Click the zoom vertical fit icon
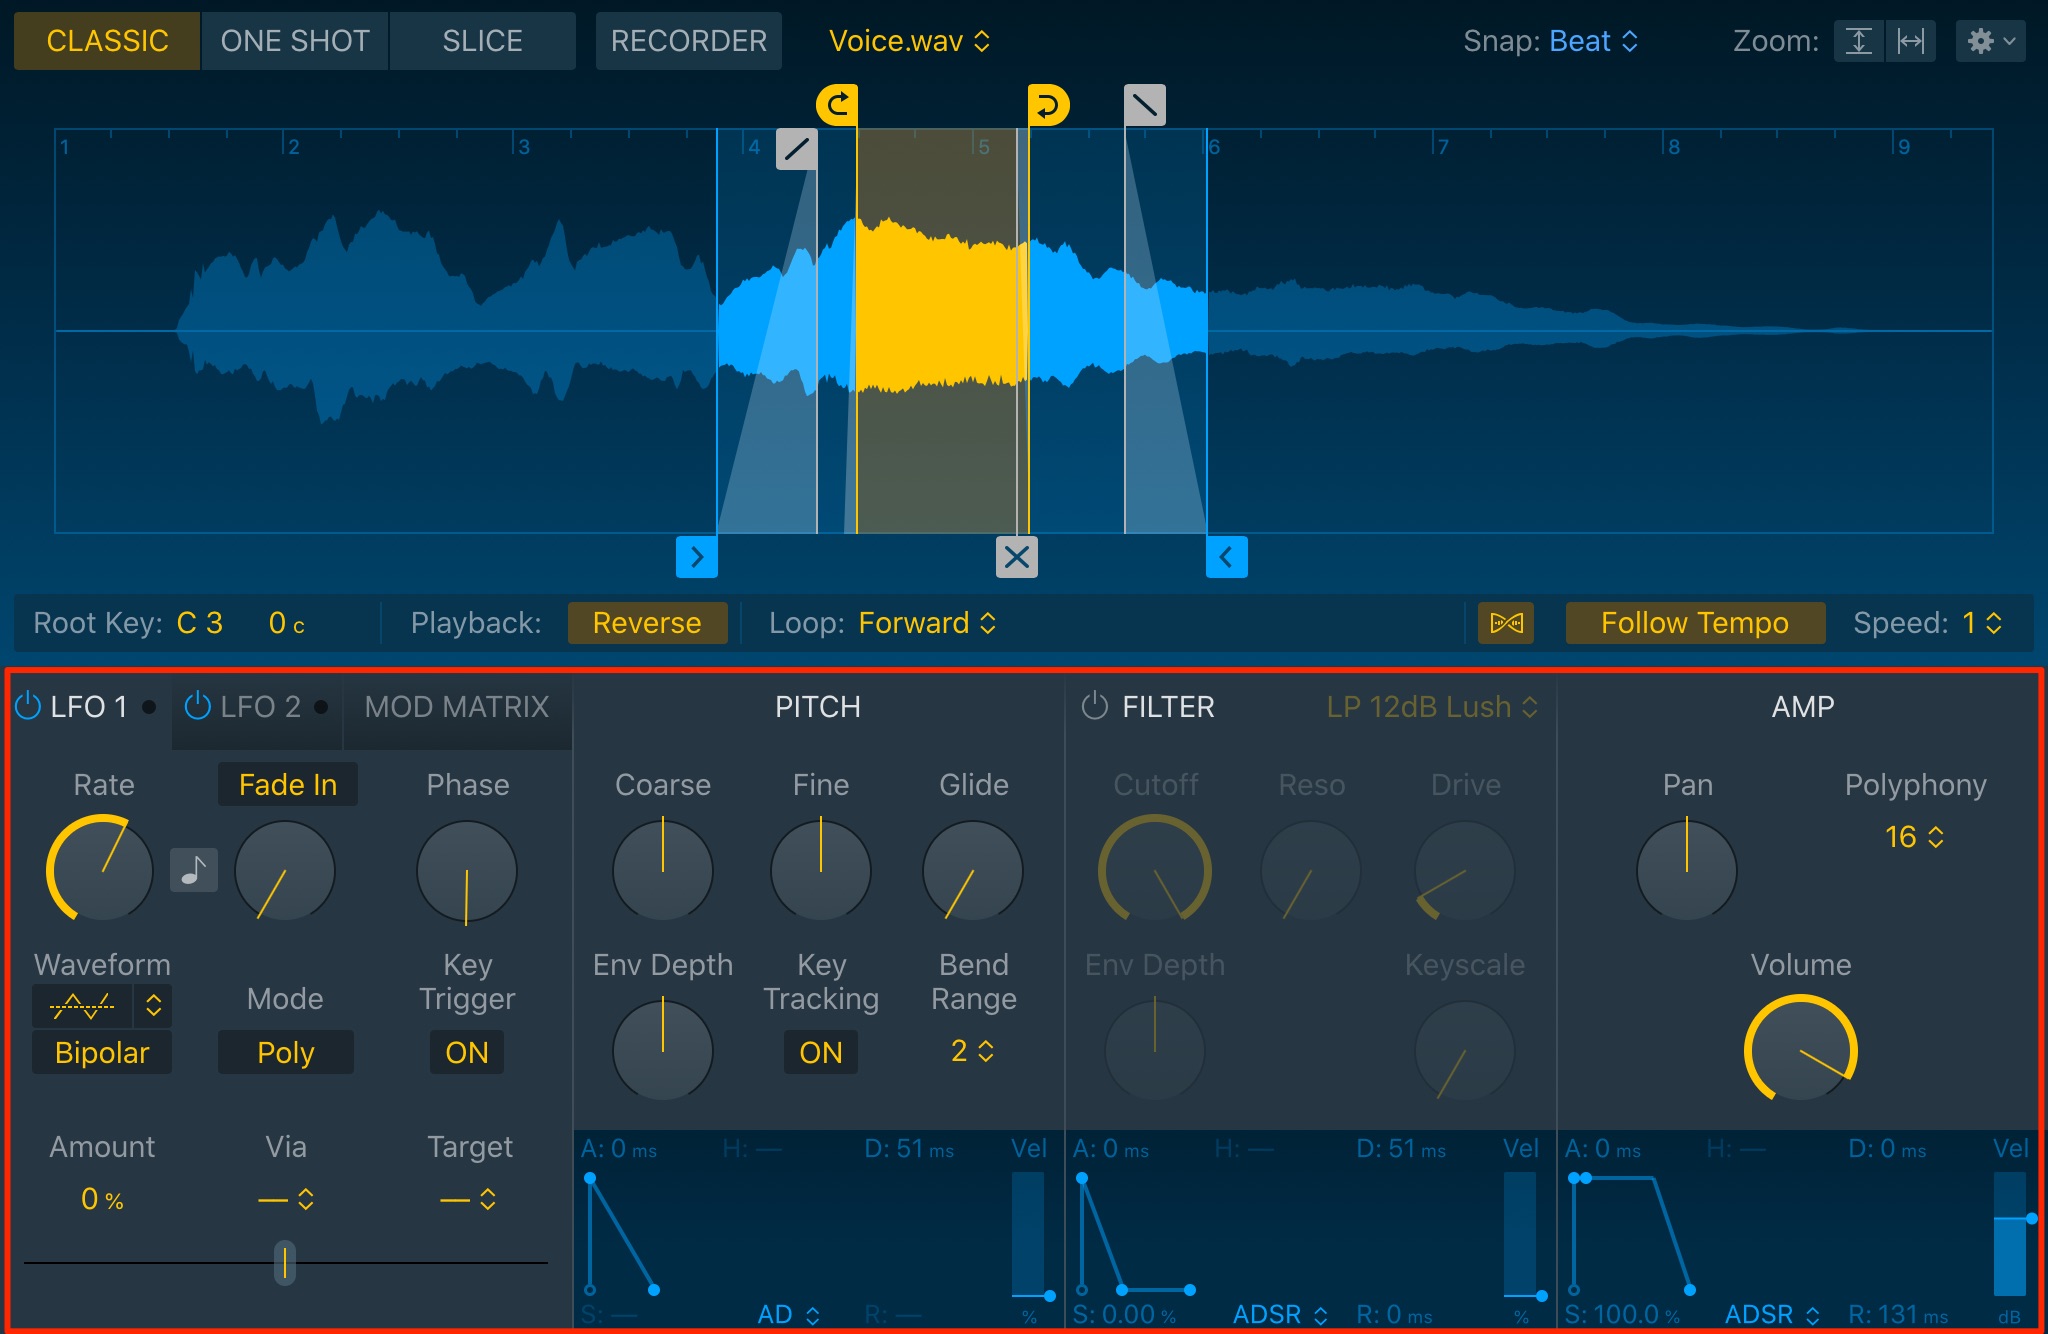The height and width of the screenshot is (1334, 2048). (1859, 41)
